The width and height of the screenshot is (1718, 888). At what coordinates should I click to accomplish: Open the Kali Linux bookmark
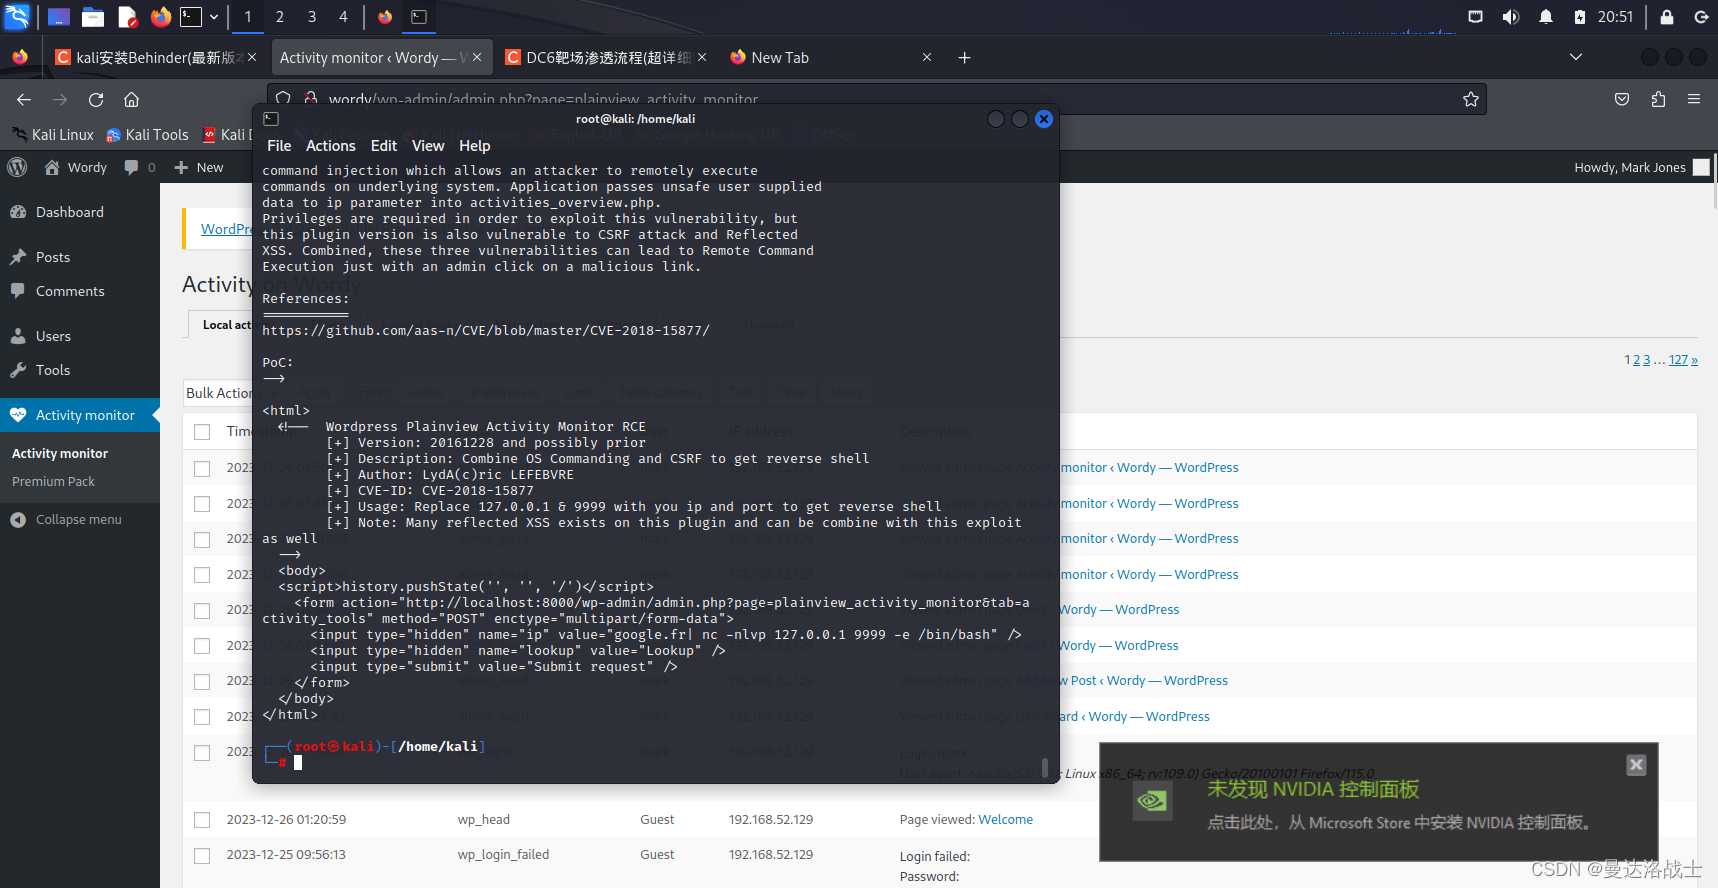click(x=53, y=135)
